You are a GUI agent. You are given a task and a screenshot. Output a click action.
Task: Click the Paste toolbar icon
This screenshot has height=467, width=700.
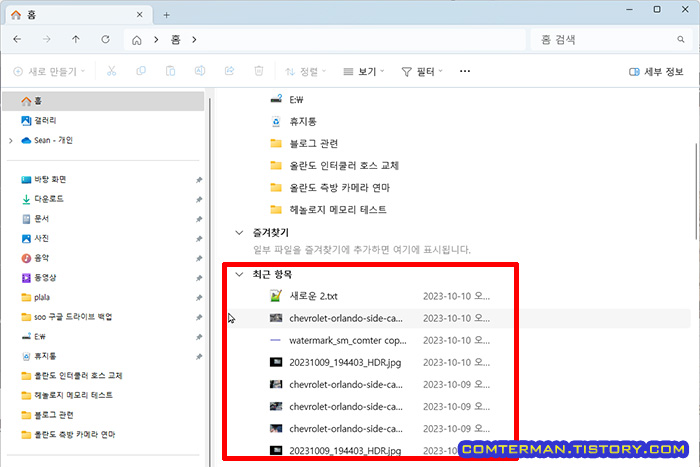click(x=171, y=71)
